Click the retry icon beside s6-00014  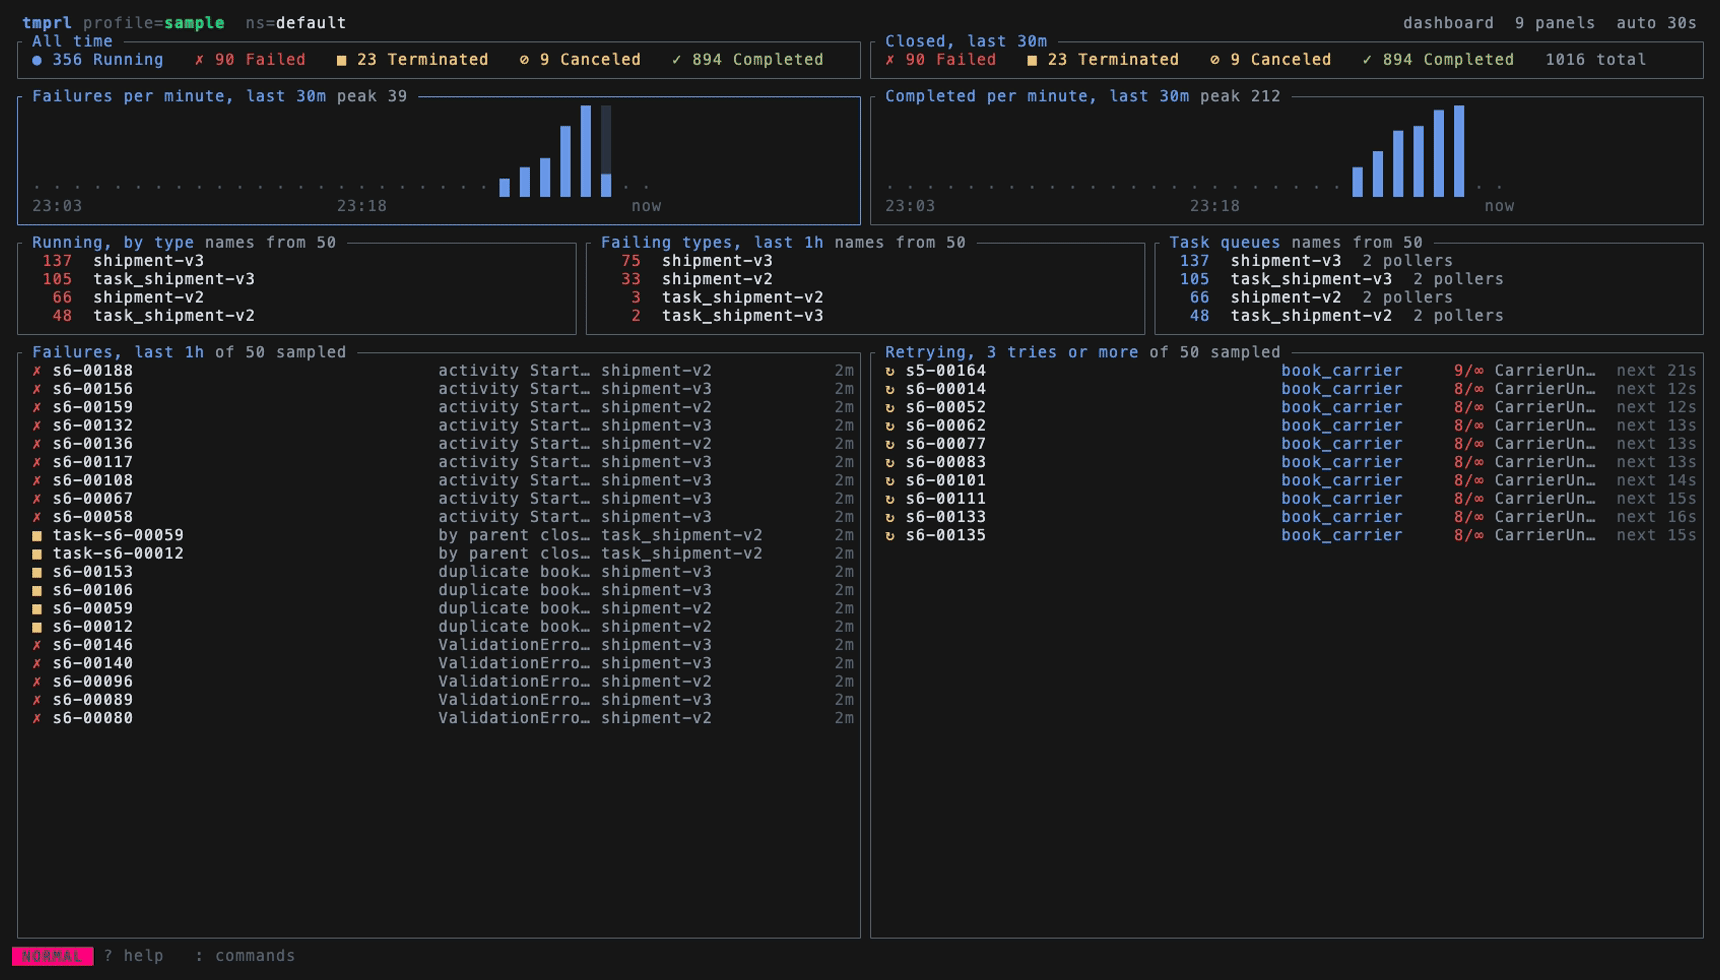pos(890,389)
